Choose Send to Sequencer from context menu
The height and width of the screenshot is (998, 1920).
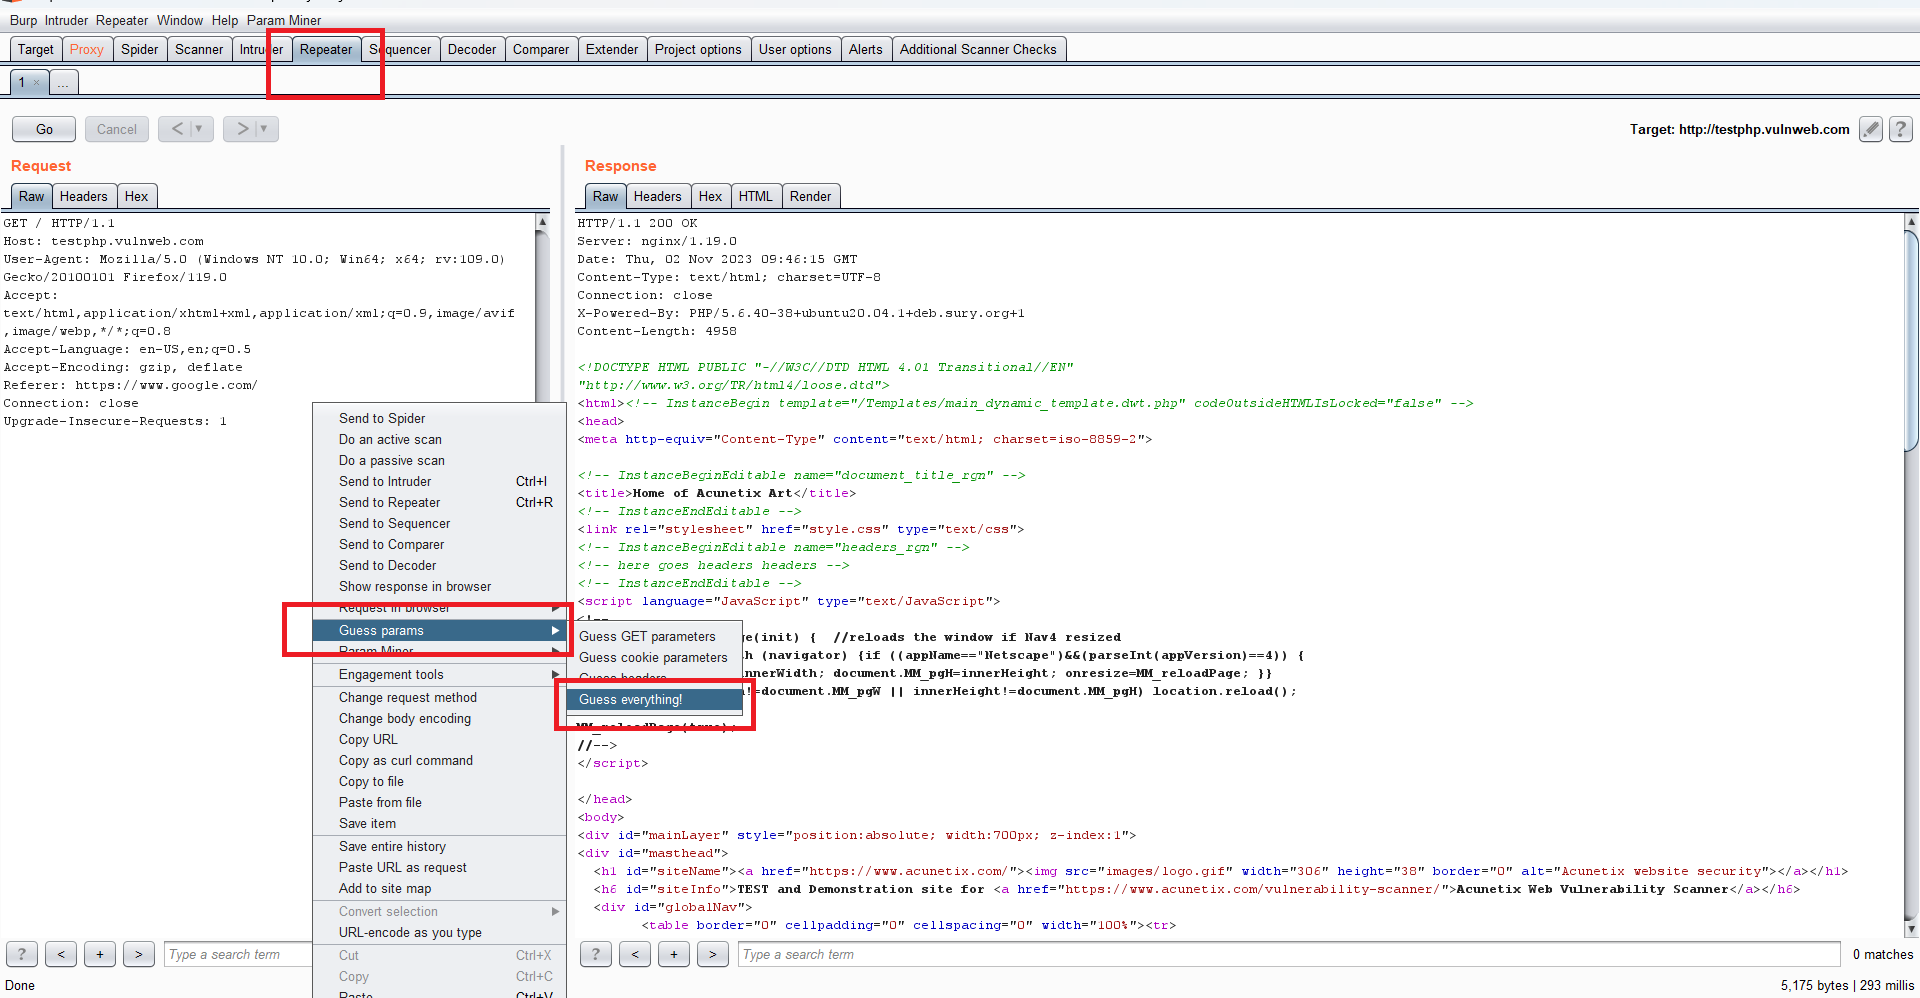pyautogui.click(x=440, y=523)
